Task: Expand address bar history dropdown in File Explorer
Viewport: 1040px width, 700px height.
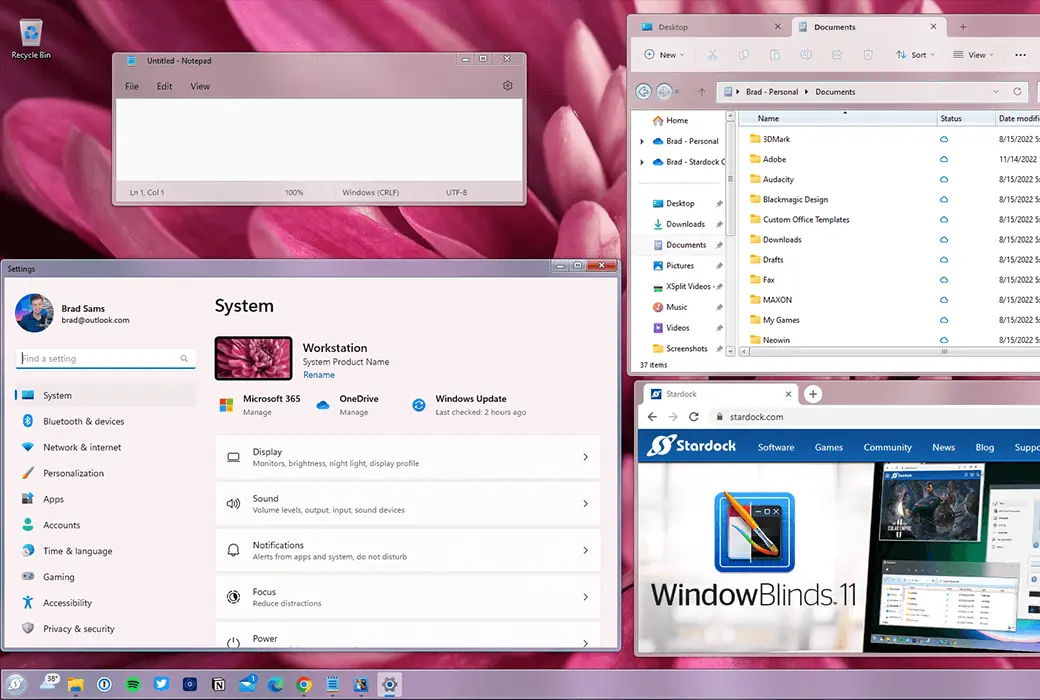Action: click(996, 92)
